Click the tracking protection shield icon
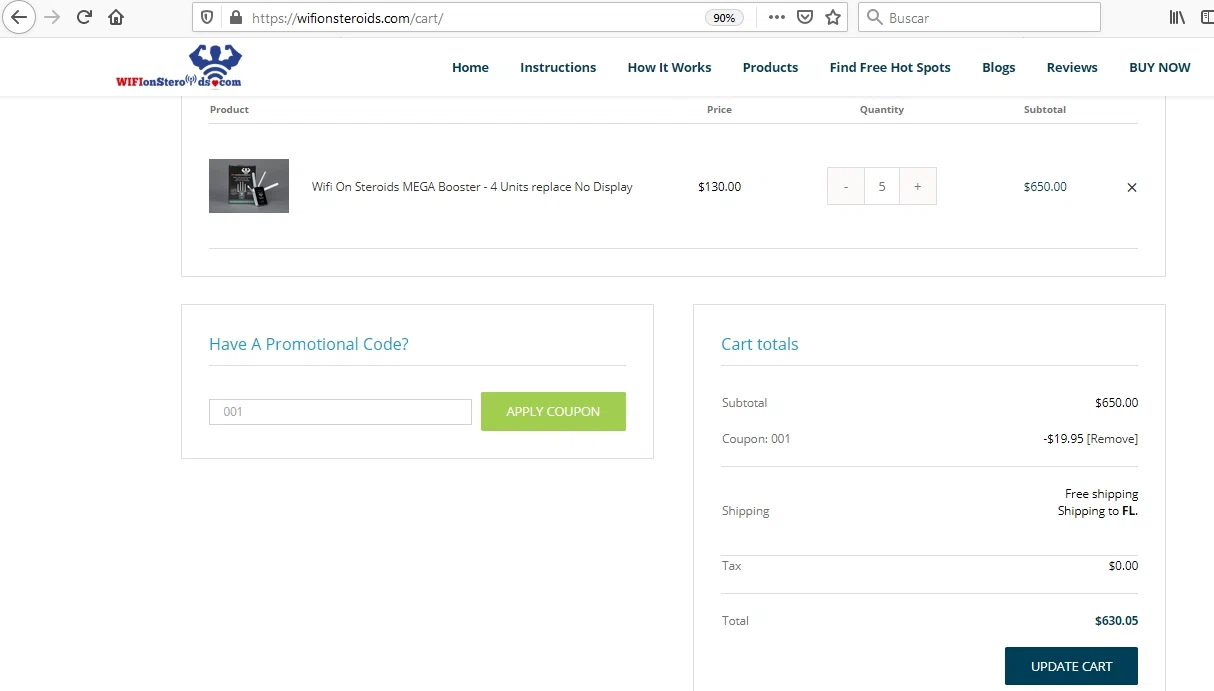The height and width of the screenshot is (691, 1214). pos(207,17)
